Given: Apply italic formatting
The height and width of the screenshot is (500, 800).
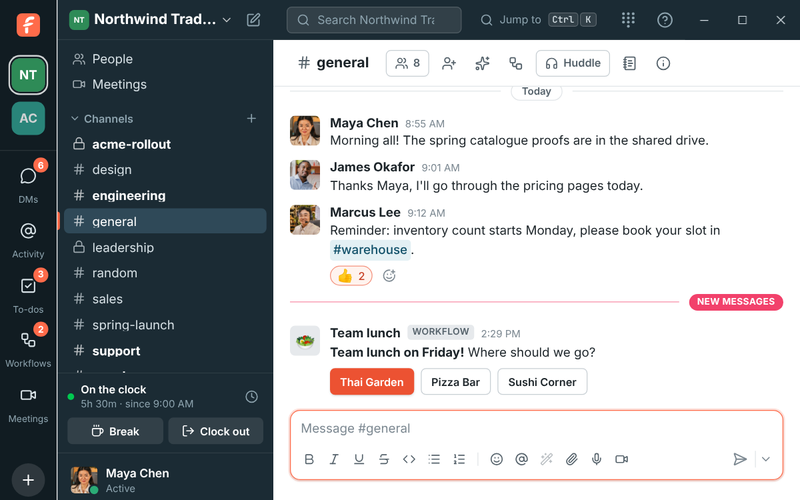Looking at the screenshot, I should (334, 459).
